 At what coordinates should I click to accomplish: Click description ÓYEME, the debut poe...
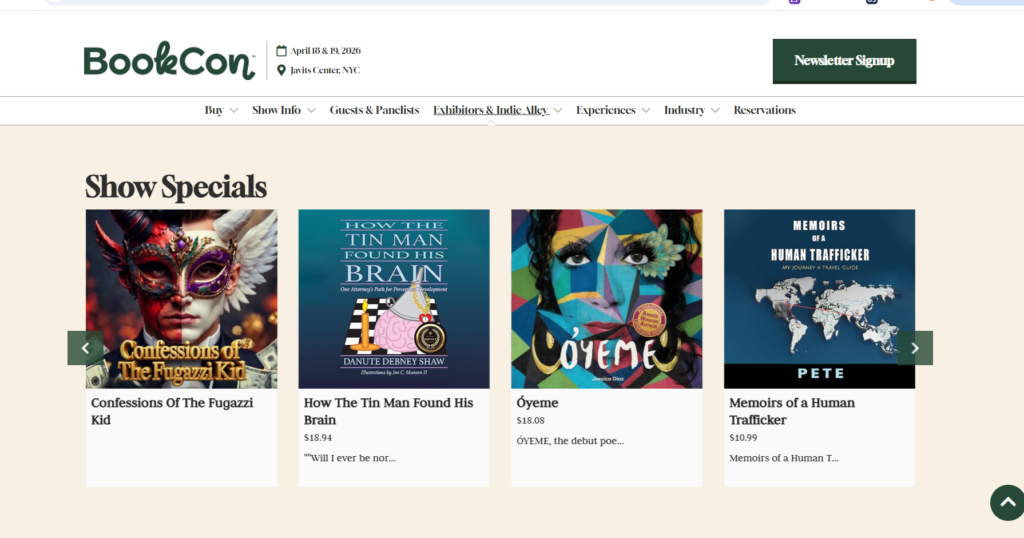pyautogui.click(x=570, y=441)
